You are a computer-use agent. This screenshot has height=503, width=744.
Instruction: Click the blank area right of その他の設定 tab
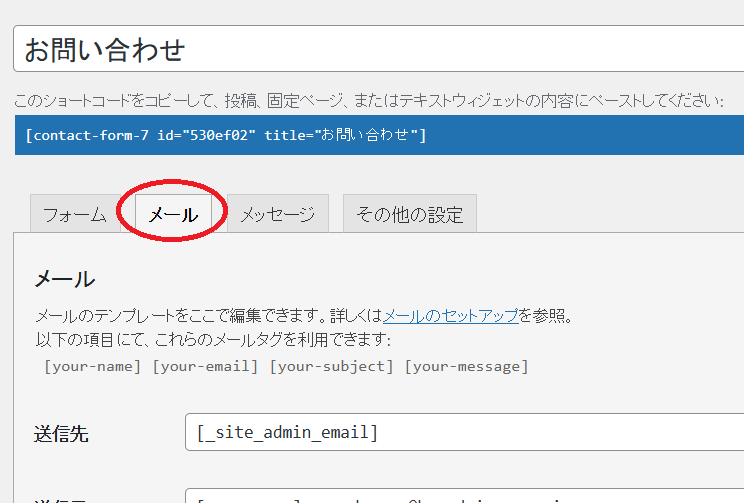(x=610, y=213)
